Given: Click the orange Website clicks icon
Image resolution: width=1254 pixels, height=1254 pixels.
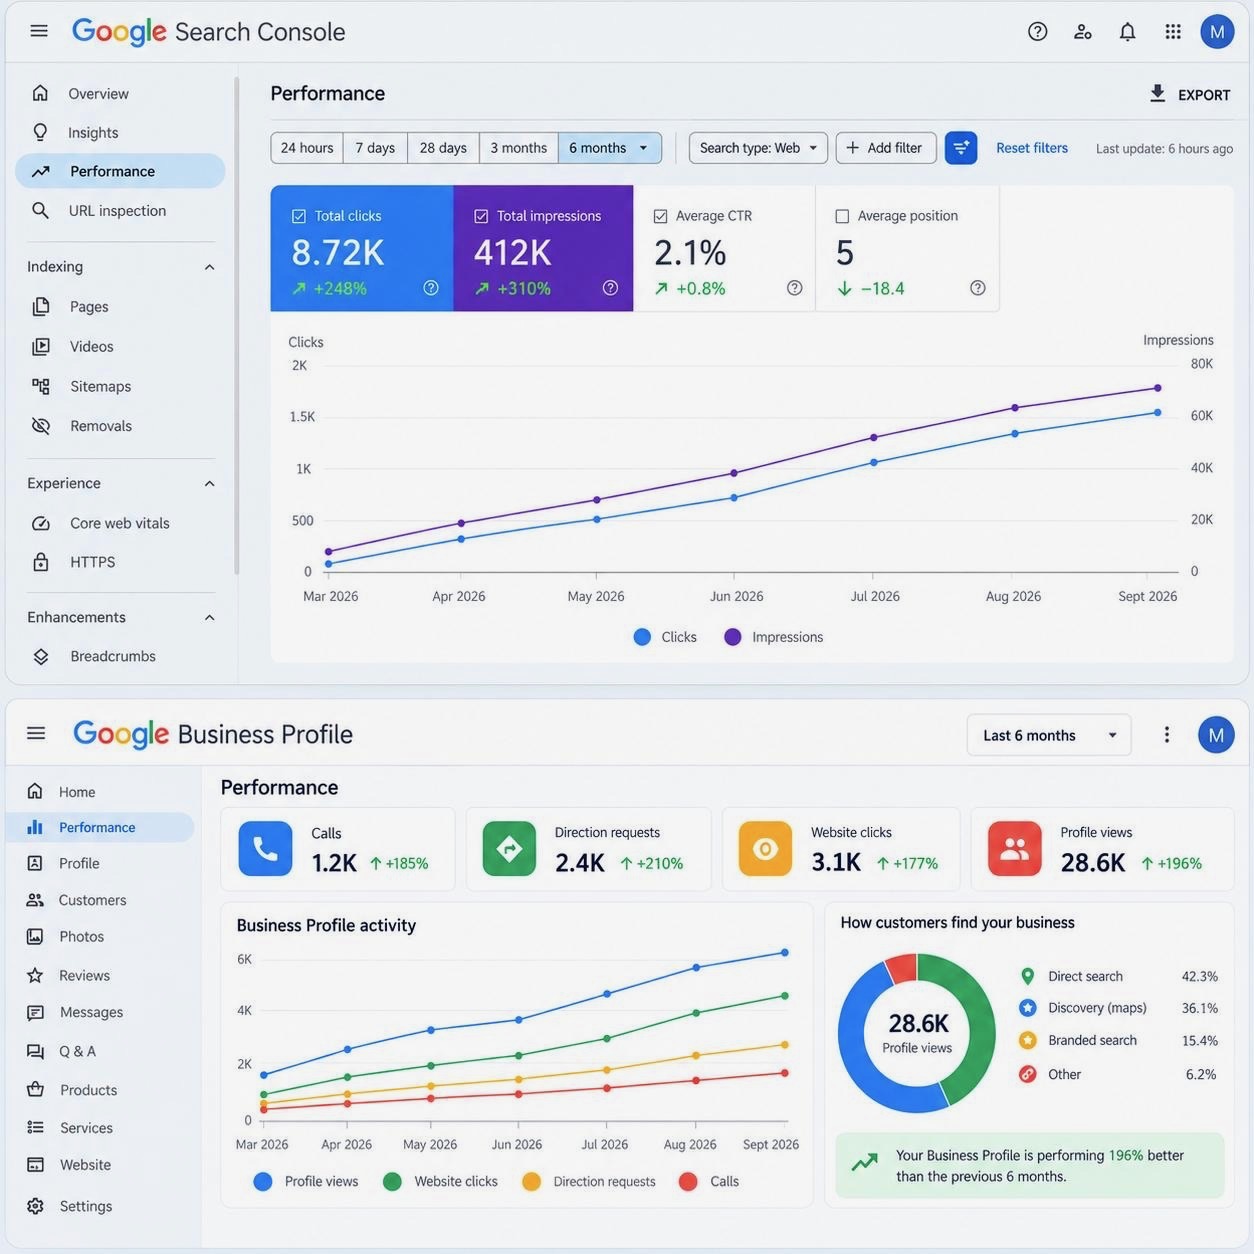Looking at the screenshot, I should coord(765,849).
